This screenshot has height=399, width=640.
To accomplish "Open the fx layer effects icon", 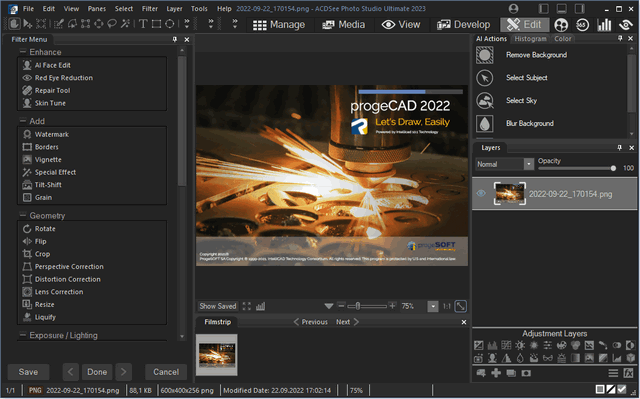I will pos(629,373).
